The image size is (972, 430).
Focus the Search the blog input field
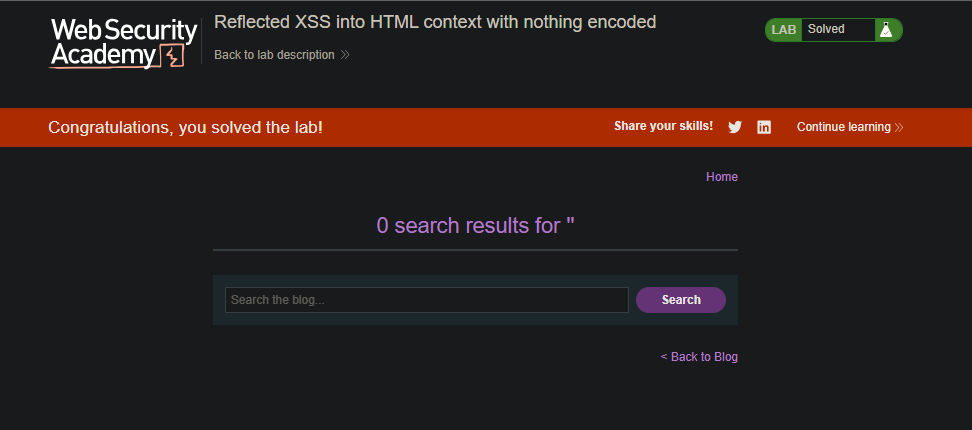426,300
